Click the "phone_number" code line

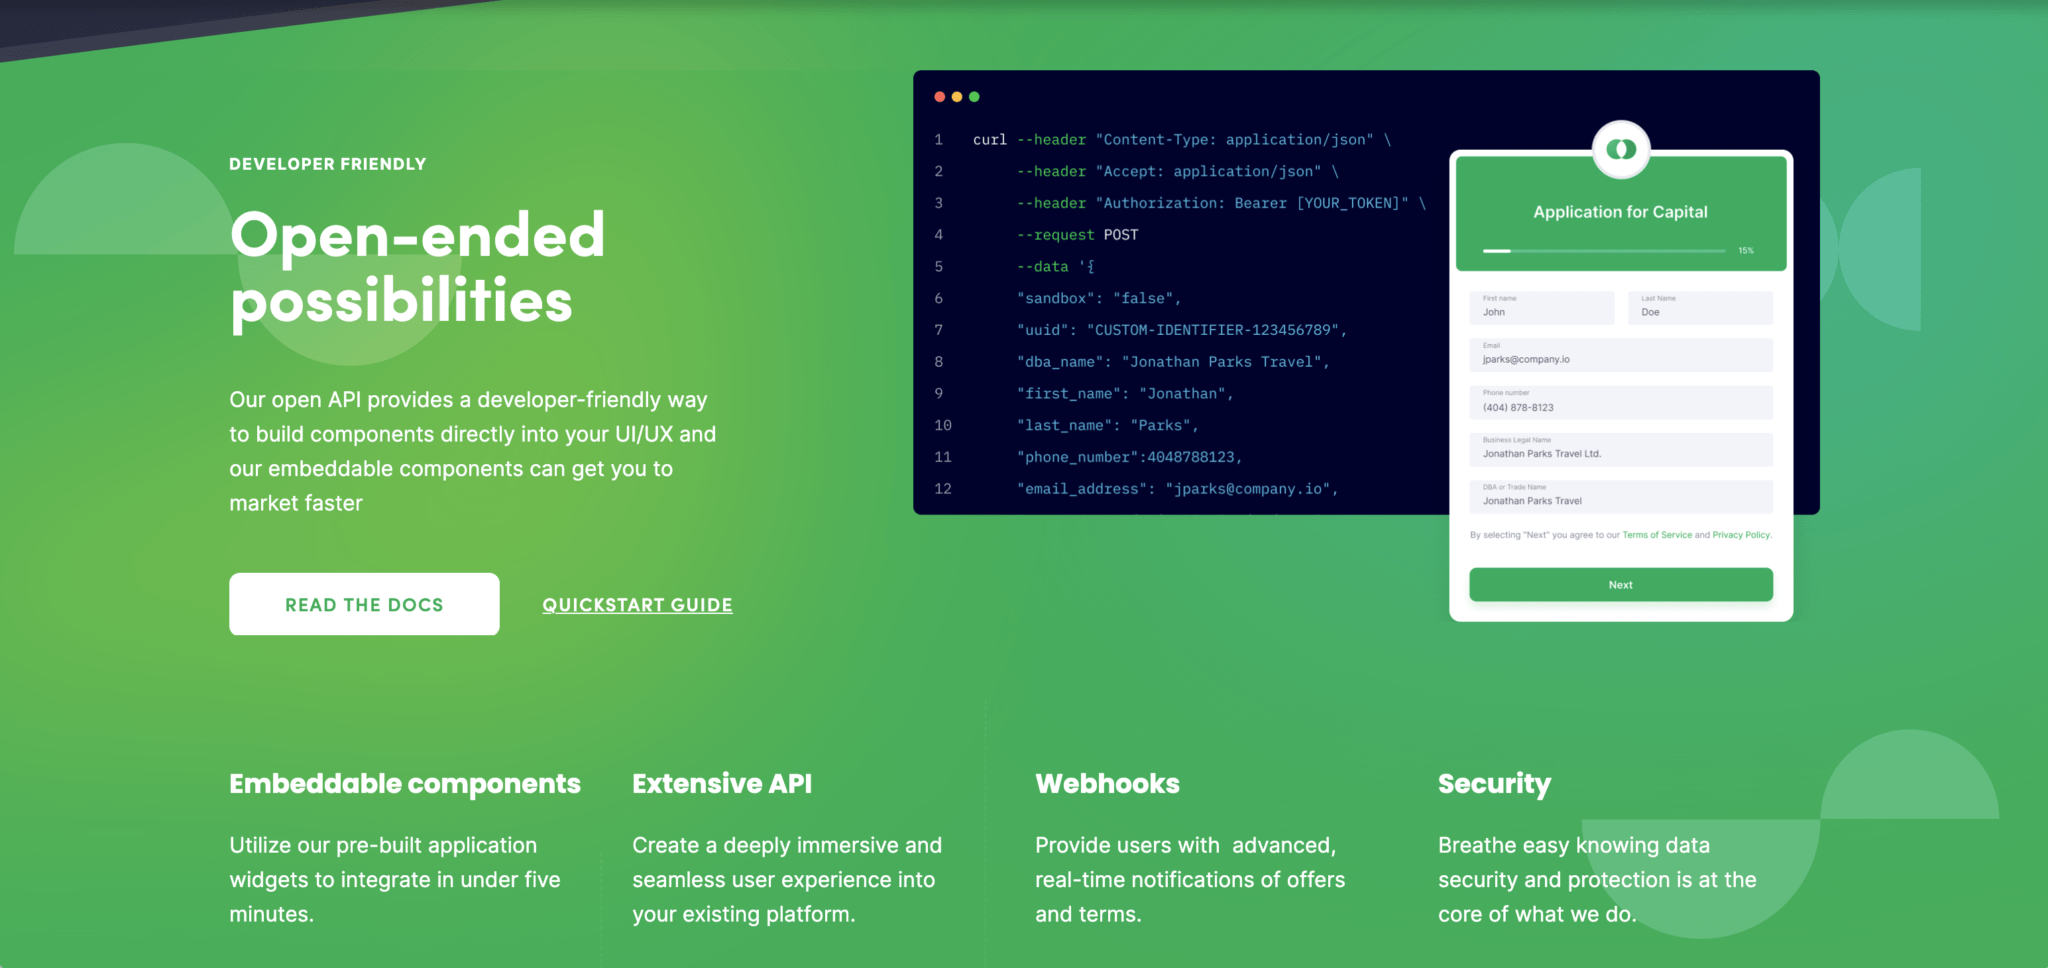[1129, 457]
